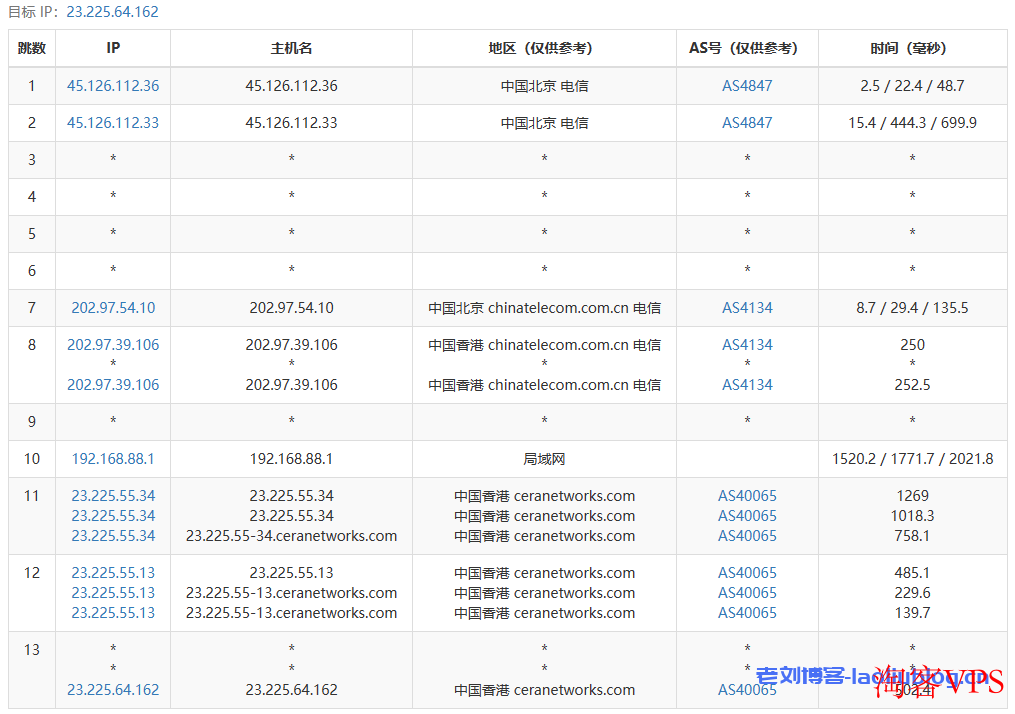This screenshot has height=714, width=1015.
Task: Select the time value 2.5 / 22.4 / 48.7
Action: tap(912, 85)
